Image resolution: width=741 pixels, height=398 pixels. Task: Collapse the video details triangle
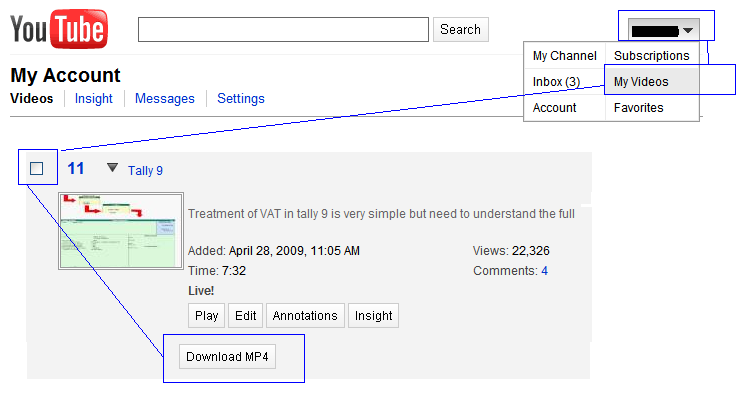point(112,167)
